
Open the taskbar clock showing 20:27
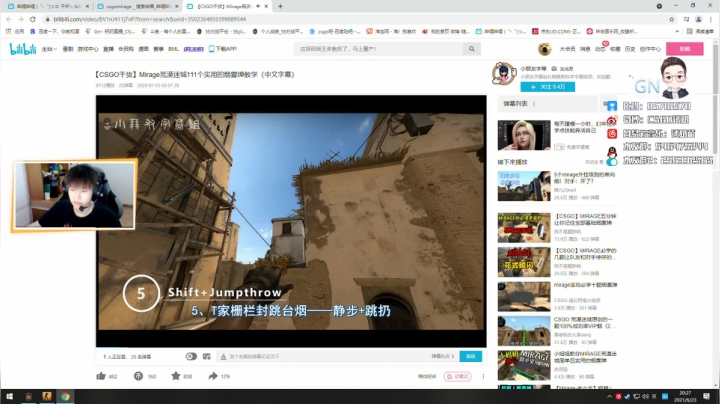tap(685, 396)
